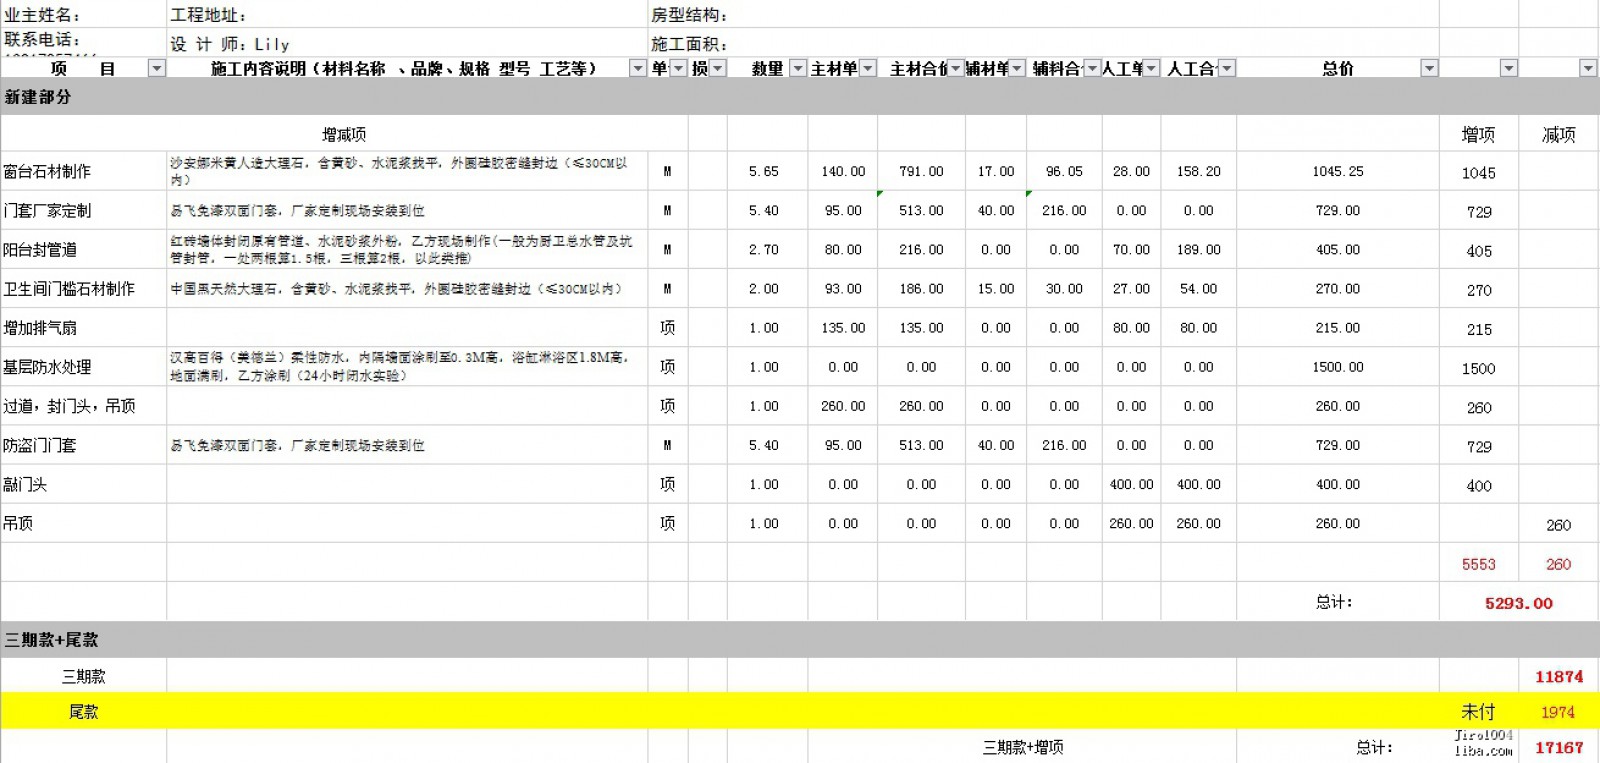This screenshot has height=763, width=1600.
Task: Select the yellow 尾款 row label
Action: coord(83,712)
